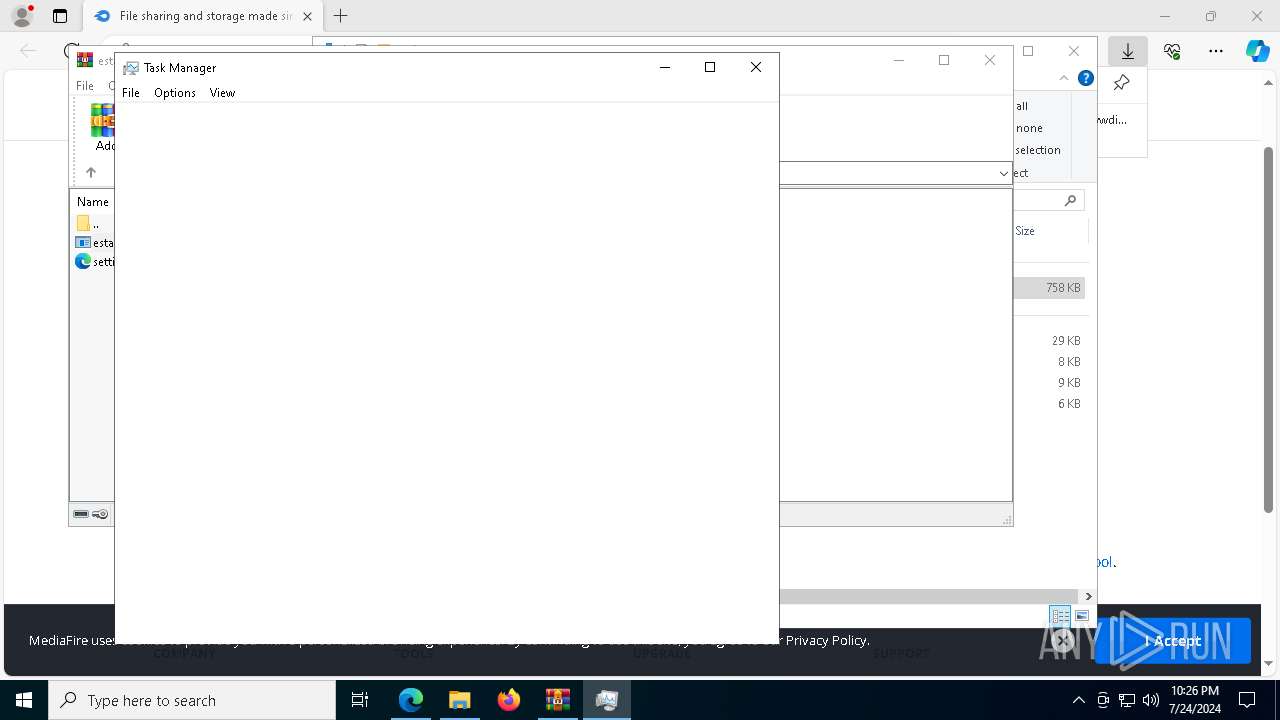Open the network tray icon

coord(1127,700)
